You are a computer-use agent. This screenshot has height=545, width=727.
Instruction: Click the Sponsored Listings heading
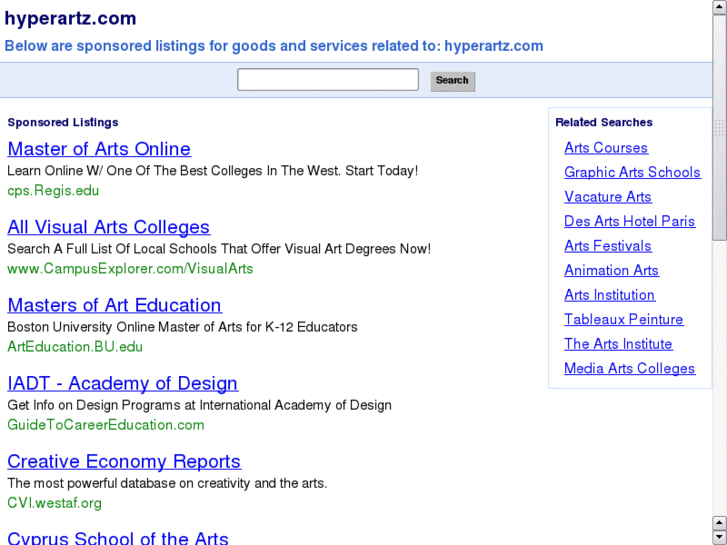click(63, 122)
